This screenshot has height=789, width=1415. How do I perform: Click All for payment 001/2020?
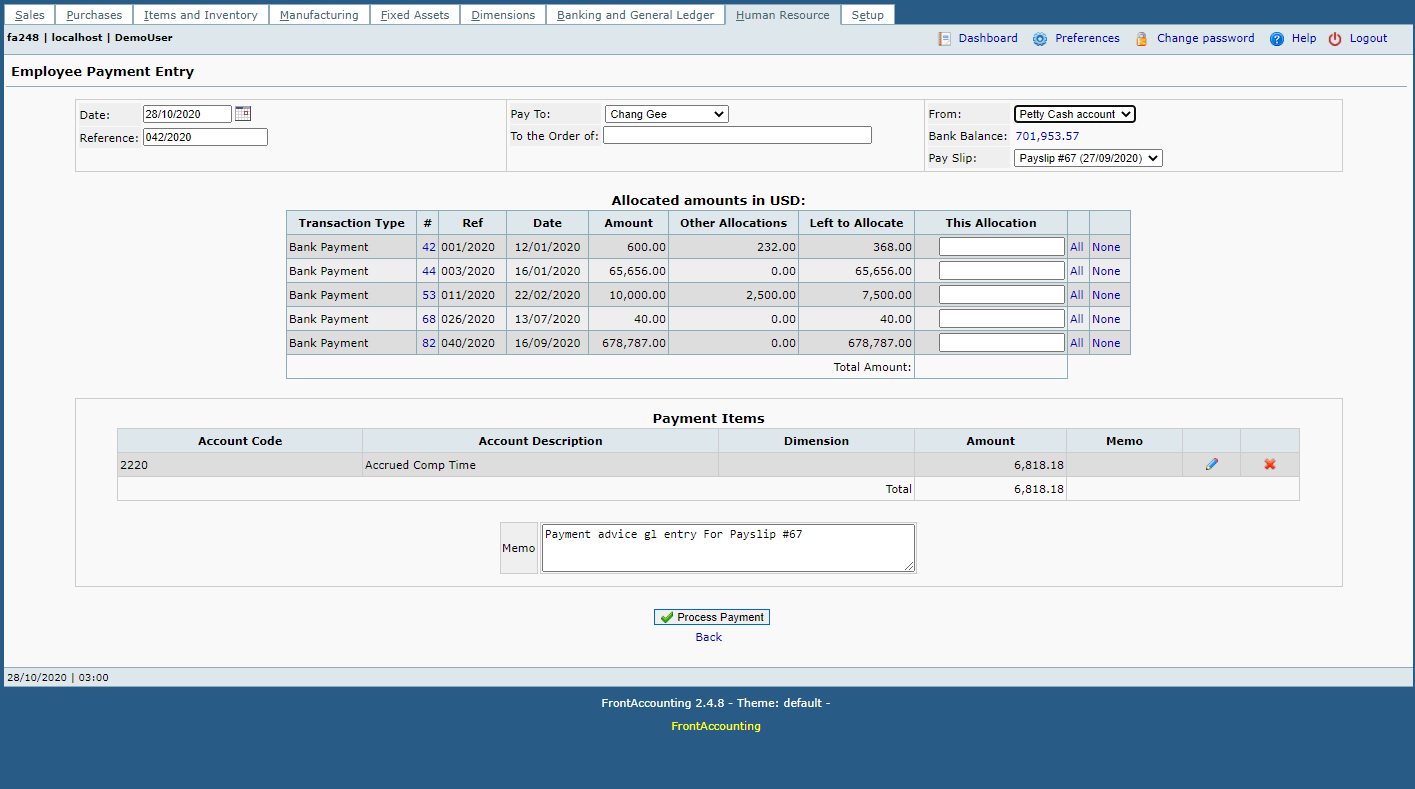(1077, 247)
